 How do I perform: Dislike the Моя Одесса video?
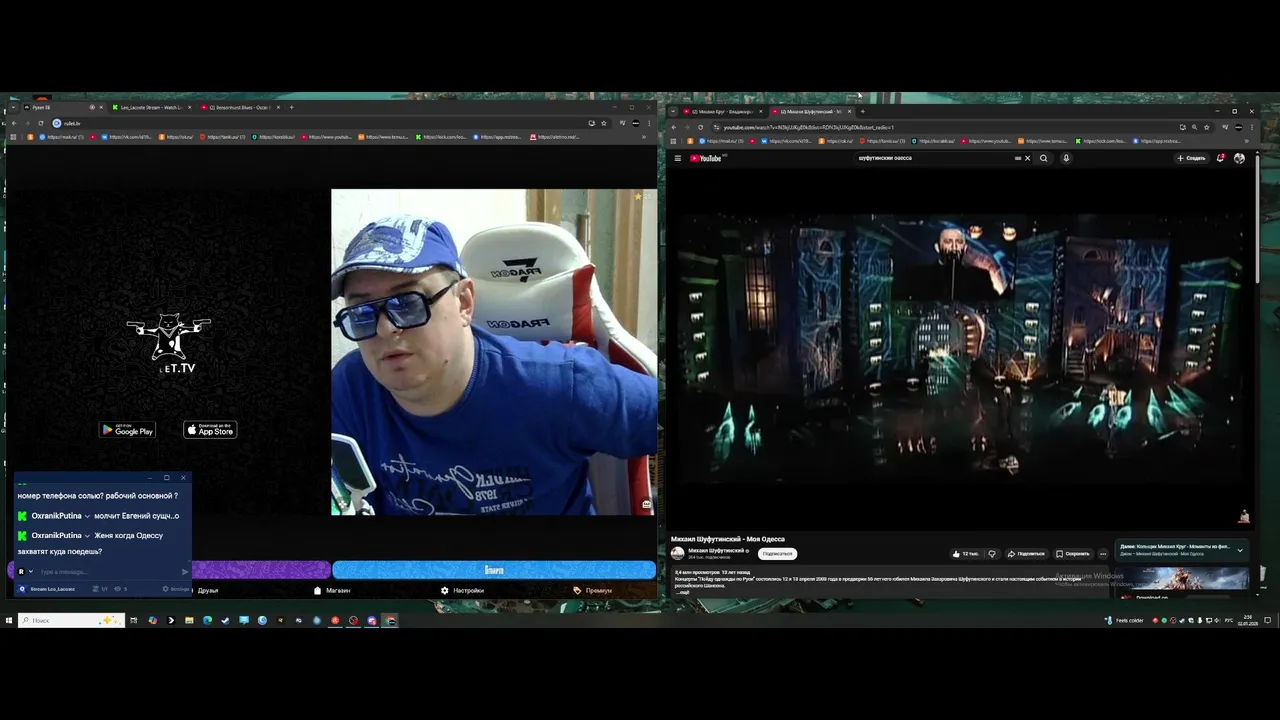[x=992, y=553]
